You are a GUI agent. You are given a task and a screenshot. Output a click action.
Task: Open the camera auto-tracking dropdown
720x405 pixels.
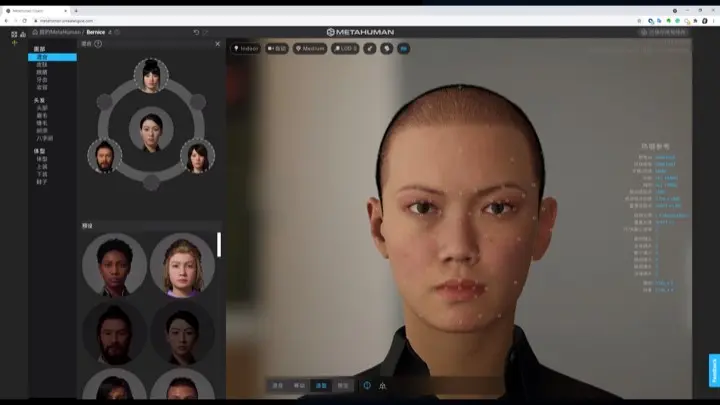tap(276, 48)
